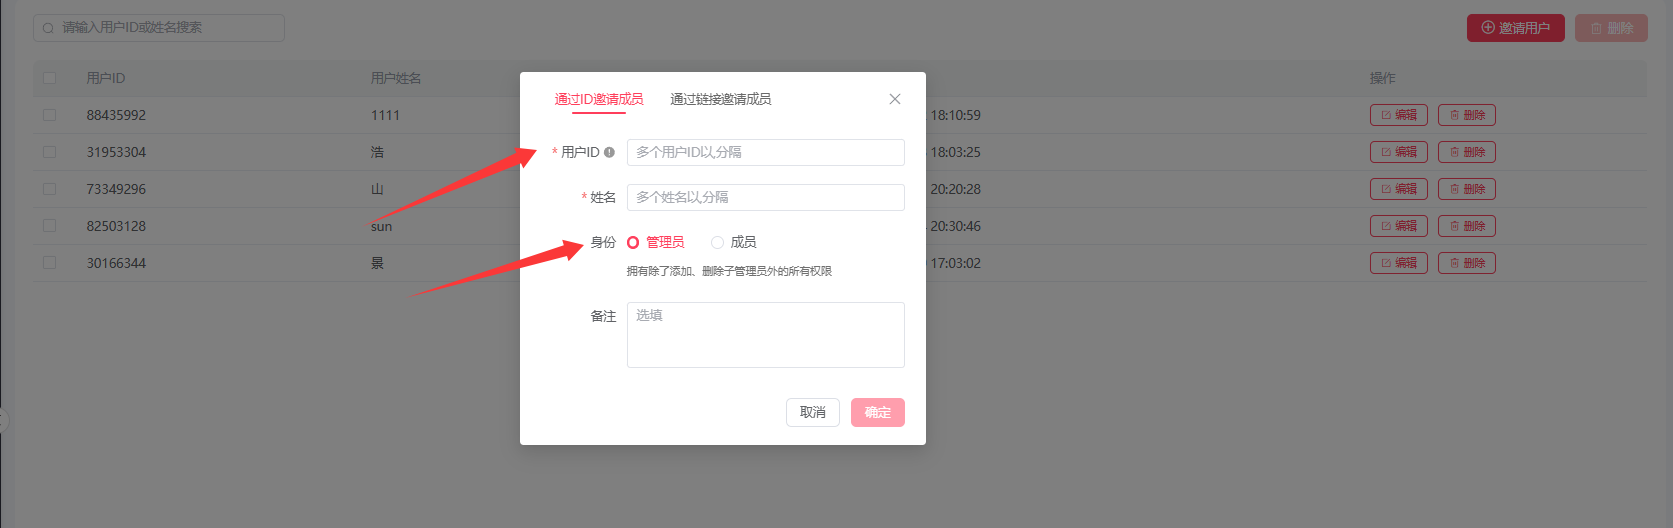Image resolution: width=1673 pixels, height=528 pixels.
Task: Click 编辑 for user 73349296
Action: 1398,189
